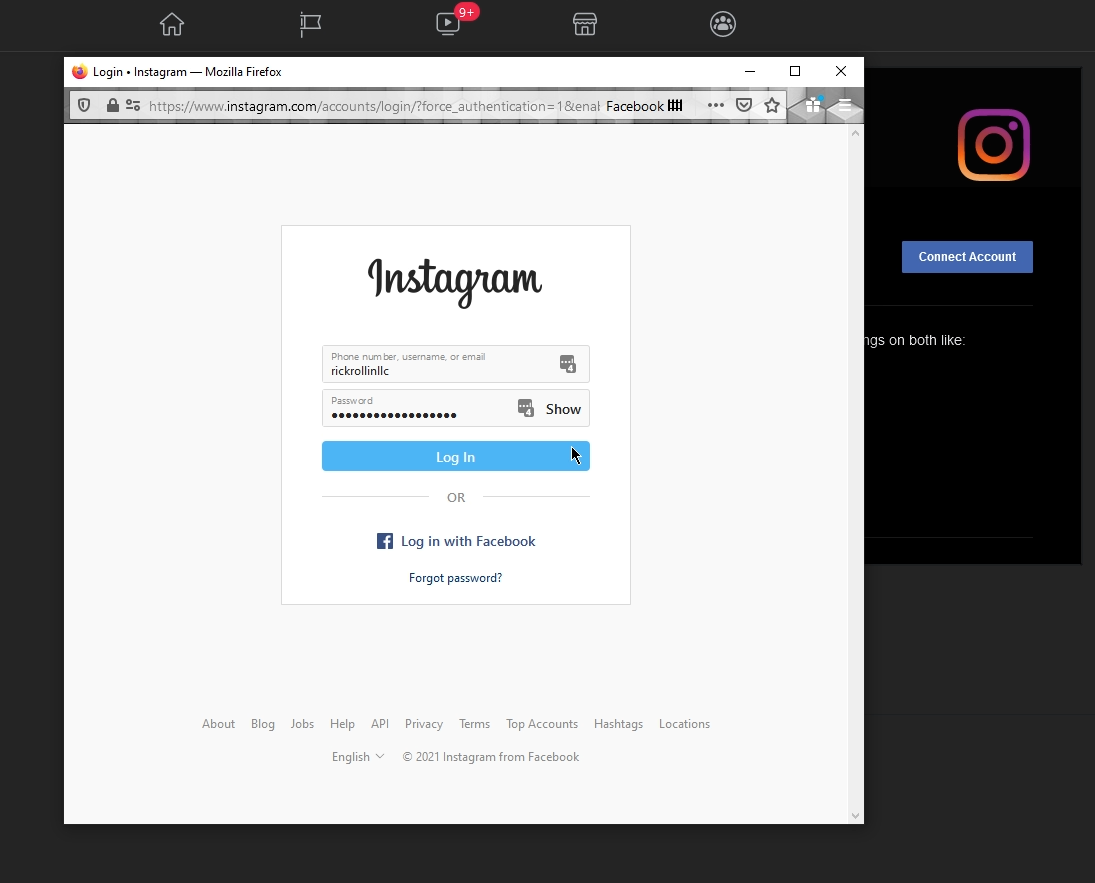This screenshot has height=883, width=1095.
Task: Click the Firefox logo in title bar
Action: click(x=80, y=71)
